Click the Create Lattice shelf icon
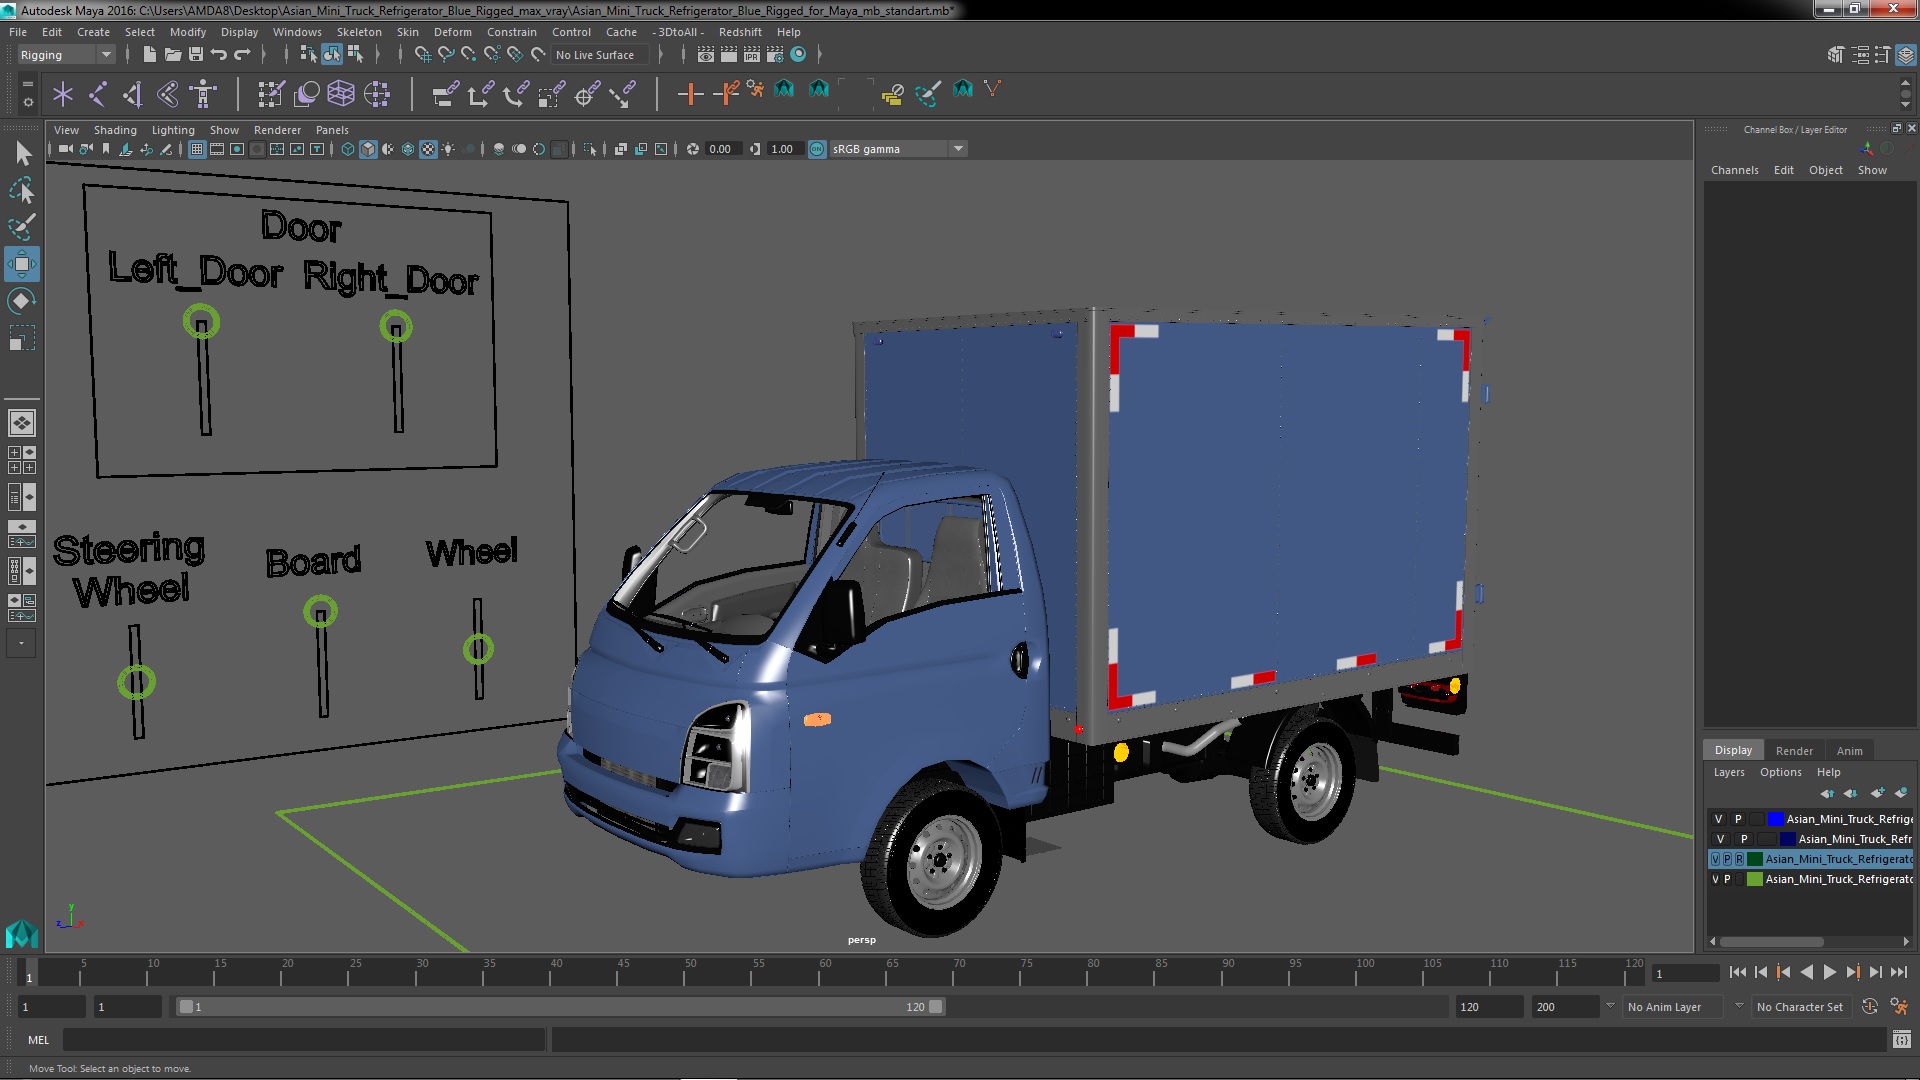 341,94
